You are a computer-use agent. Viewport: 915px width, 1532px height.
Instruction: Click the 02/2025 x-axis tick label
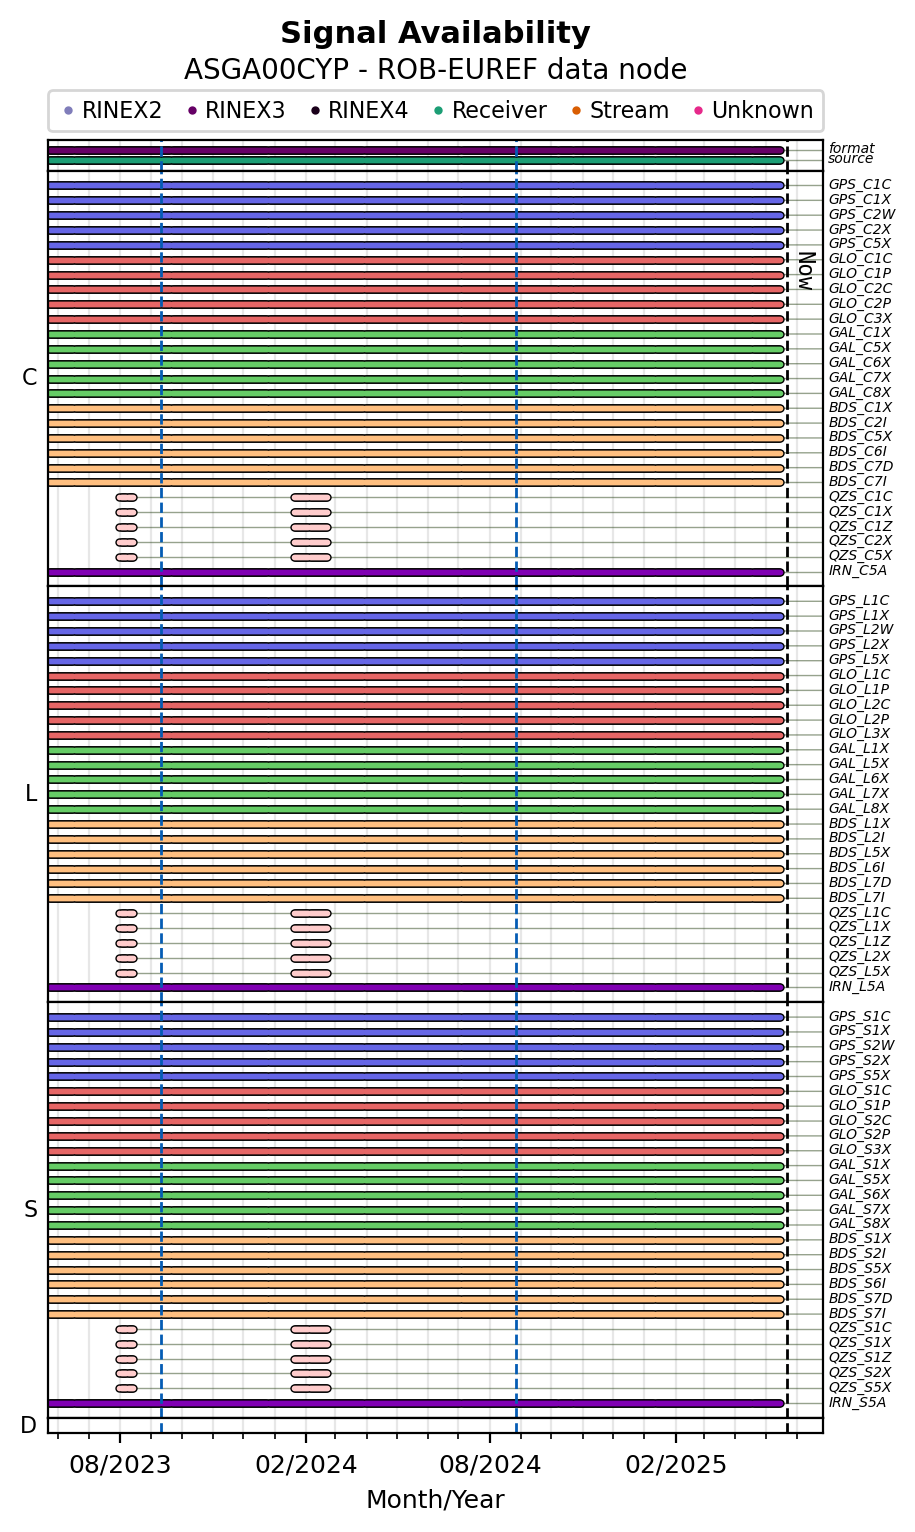[676, 1465]
